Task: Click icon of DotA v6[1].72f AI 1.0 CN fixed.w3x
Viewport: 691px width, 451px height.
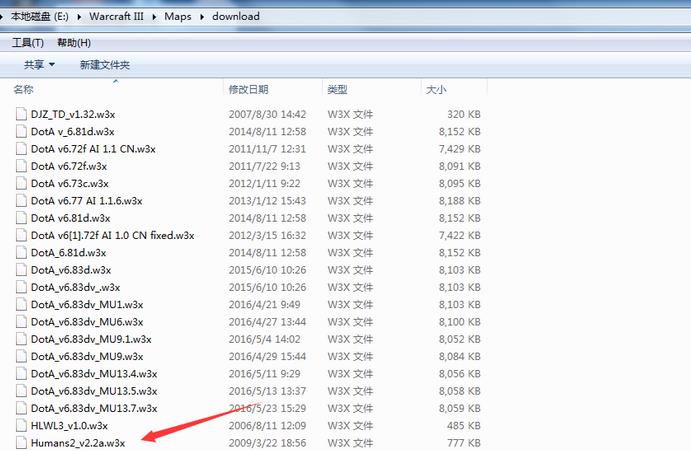Action: [21, 235]
